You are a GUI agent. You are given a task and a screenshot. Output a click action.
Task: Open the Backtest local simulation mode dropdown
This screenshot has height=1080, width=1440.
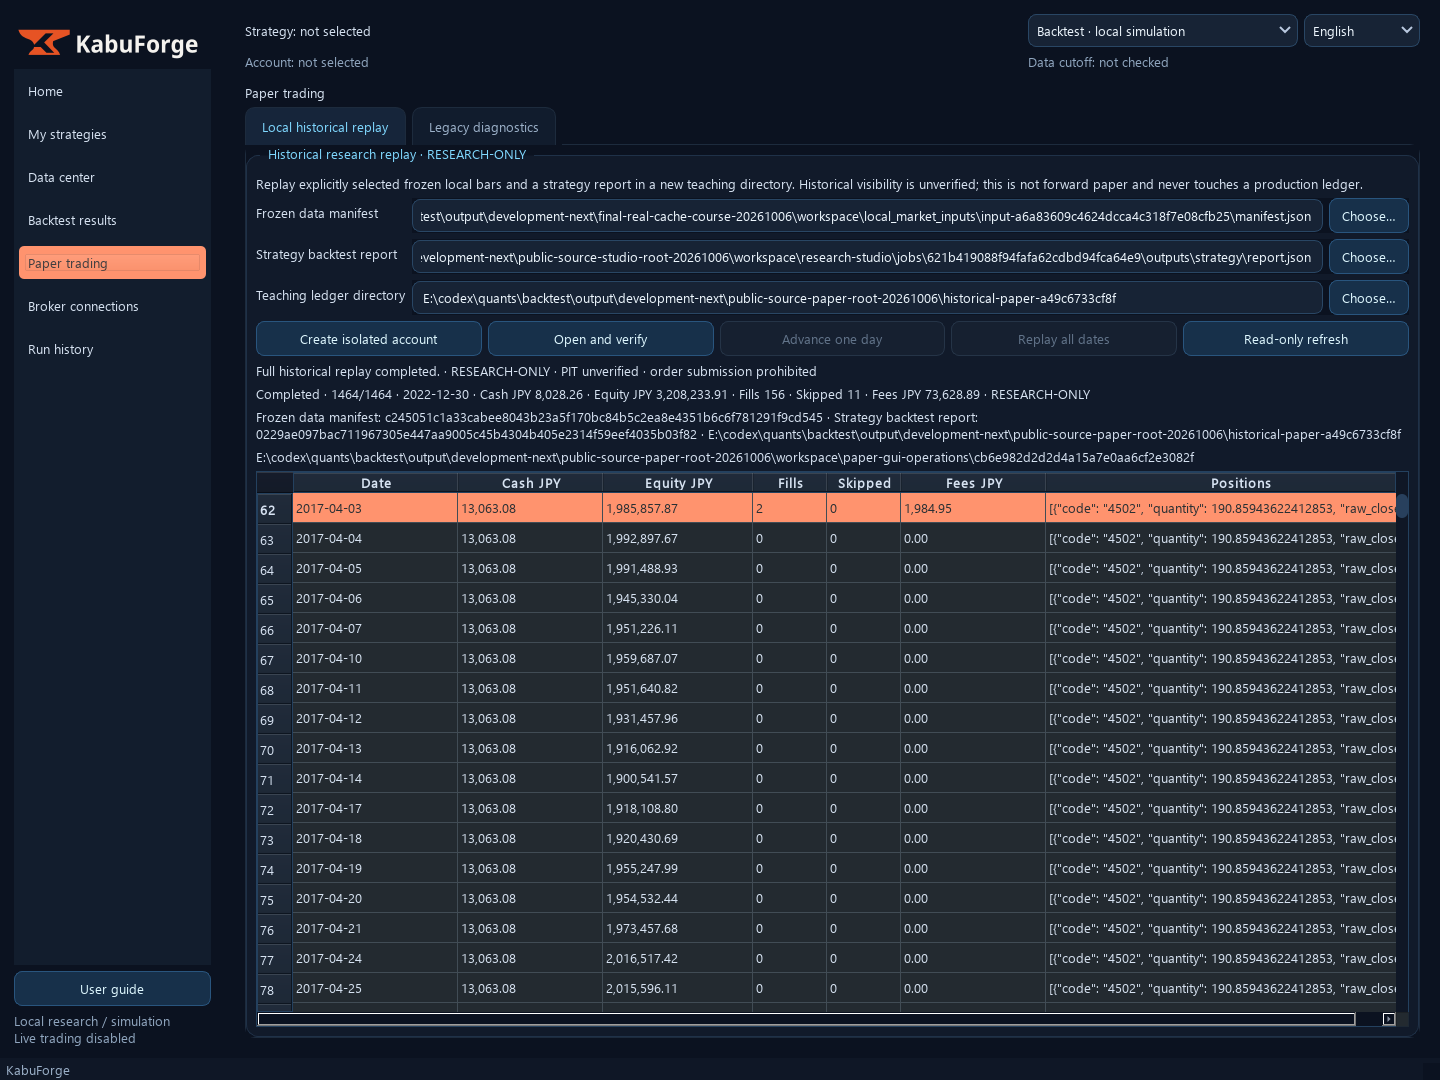point(1162,31)
